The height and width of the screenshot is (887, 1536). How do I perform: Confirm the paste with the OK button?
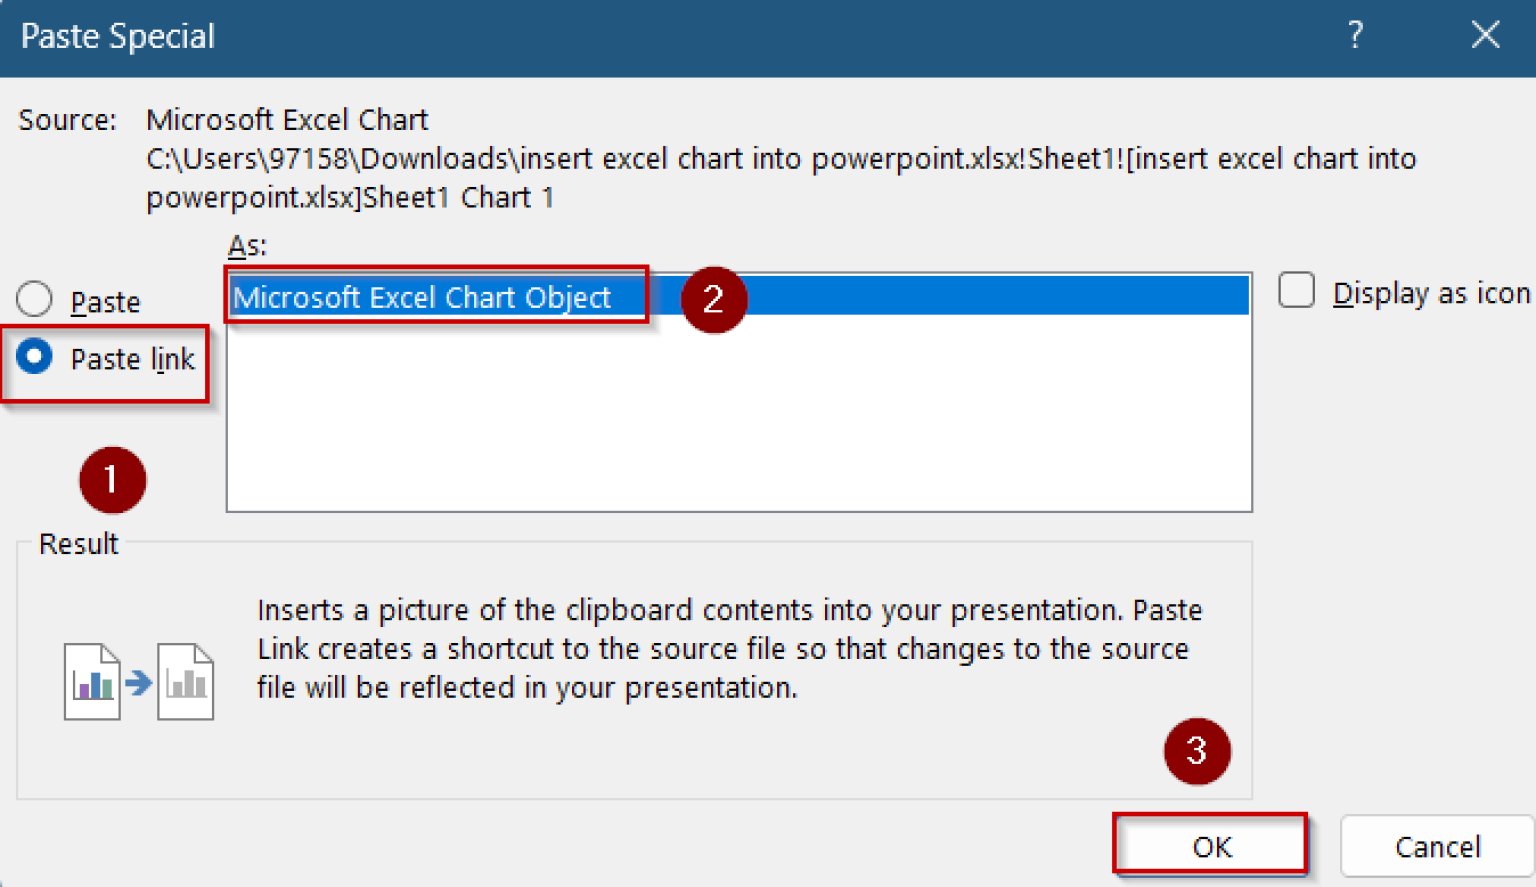click(x=1210, y=846)
